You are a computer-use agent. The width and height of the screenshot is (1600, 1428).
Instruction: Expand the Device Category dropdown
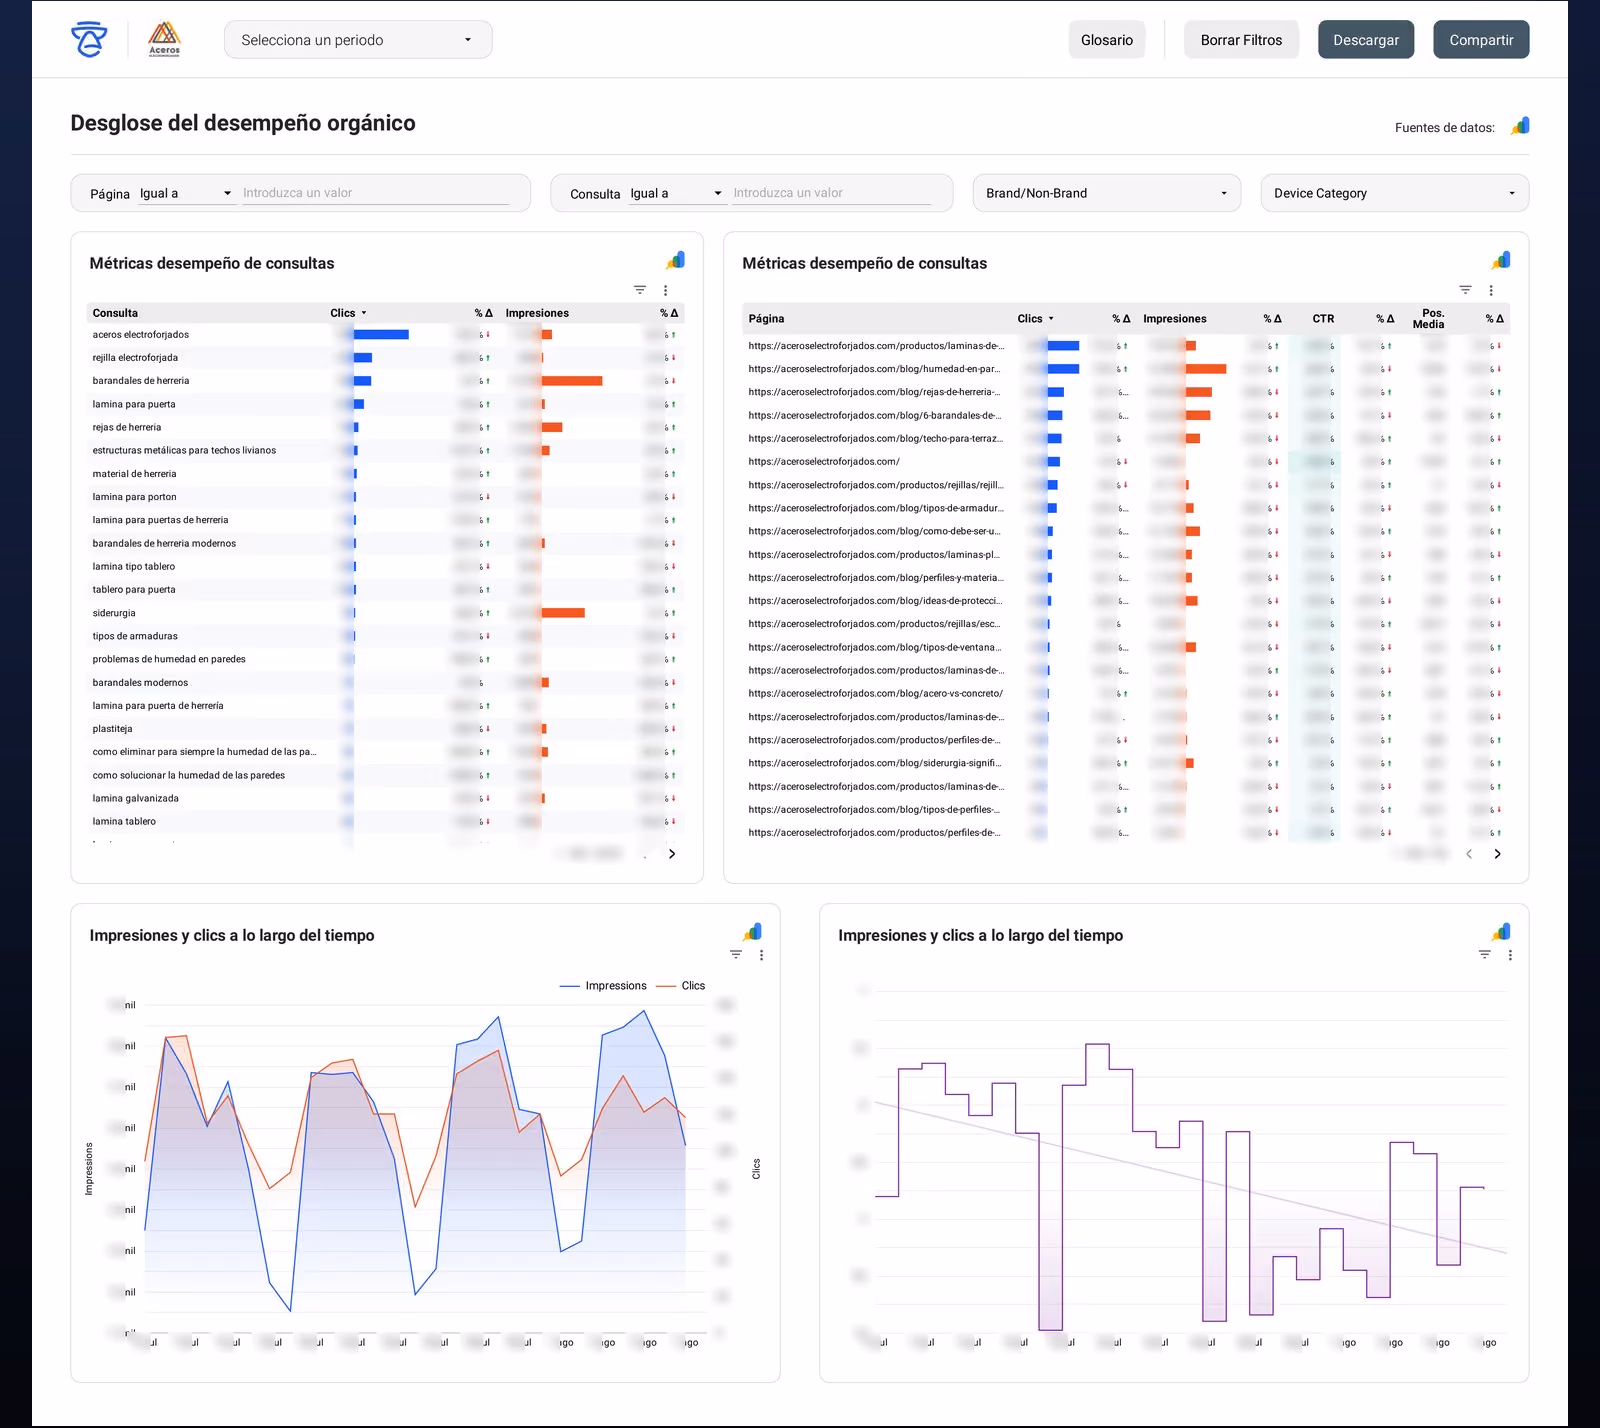coord(1394,193)
